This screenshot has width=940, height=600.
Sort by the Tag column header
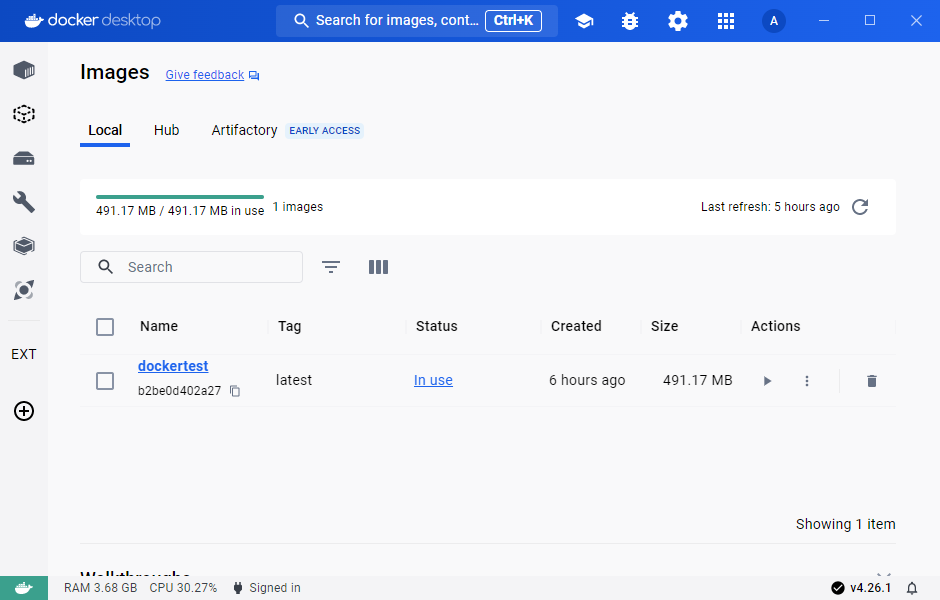(290, 326)
